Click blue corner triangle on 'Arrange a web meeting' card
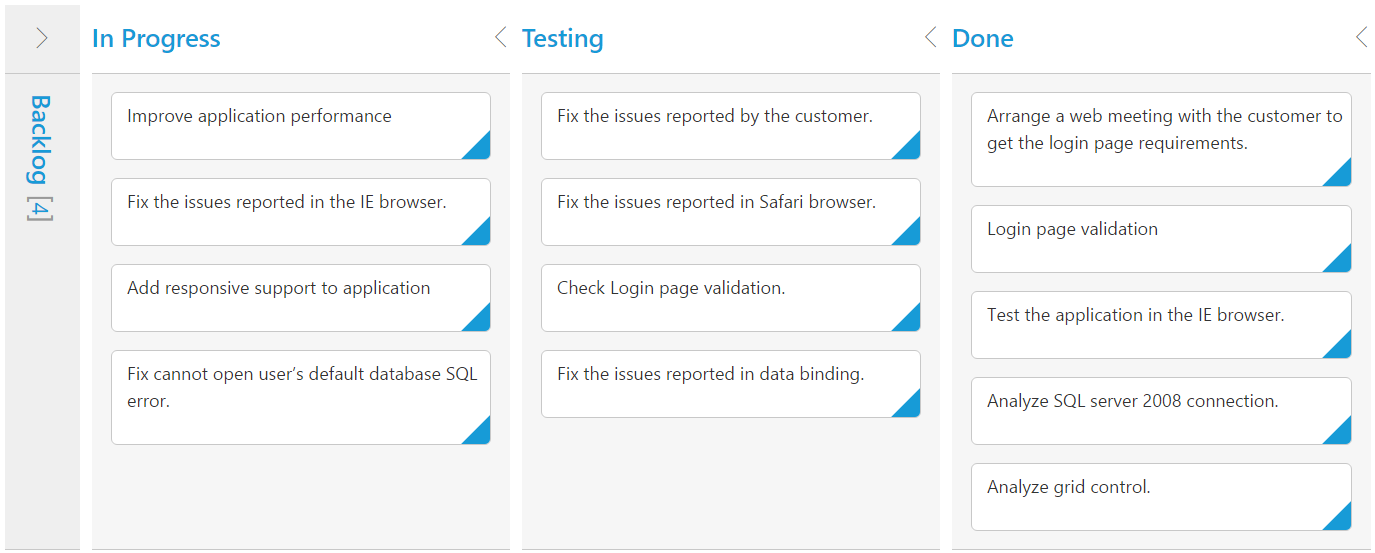1375x553 pixels. click(x=1341, y=176)
